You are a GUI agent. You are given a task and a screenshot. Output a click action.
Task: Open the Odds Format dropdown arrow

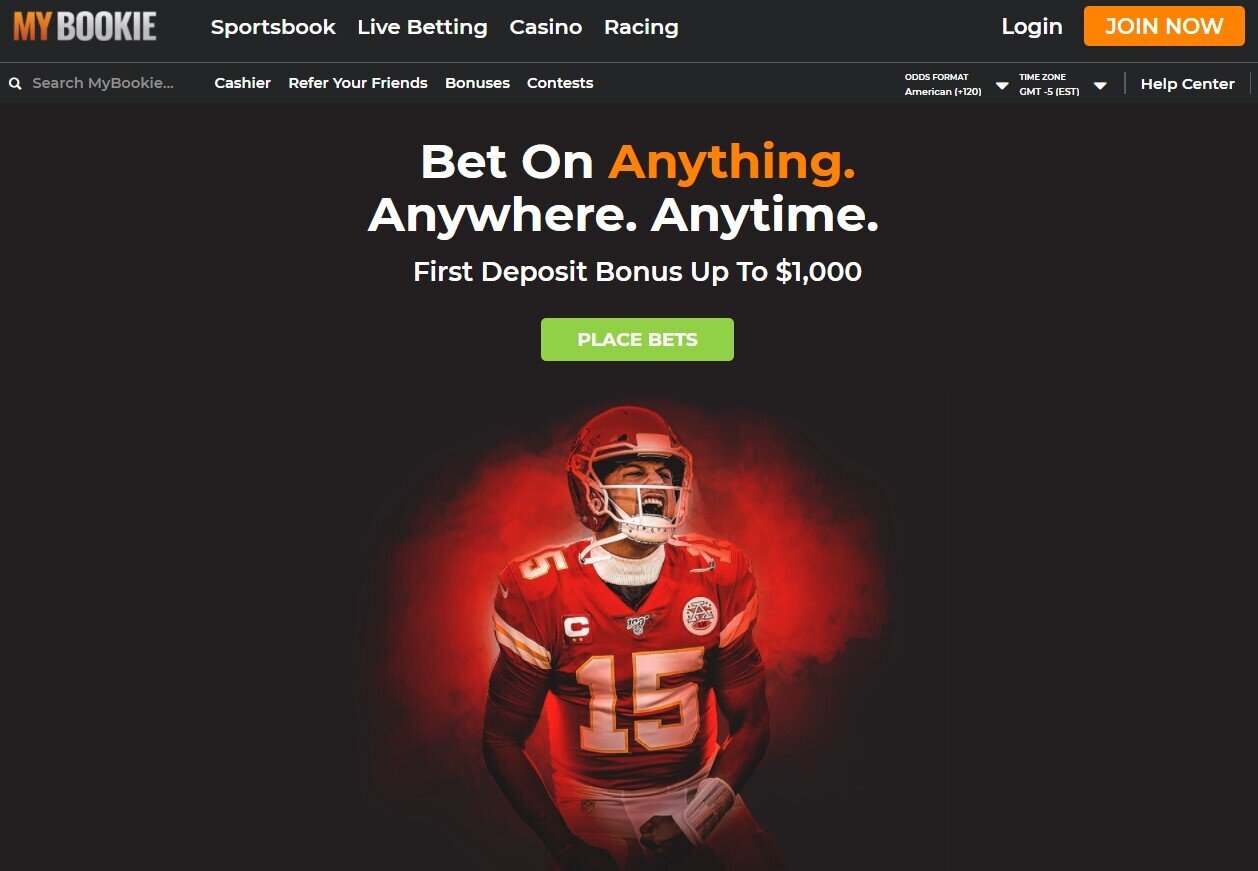pos(1002,85)
